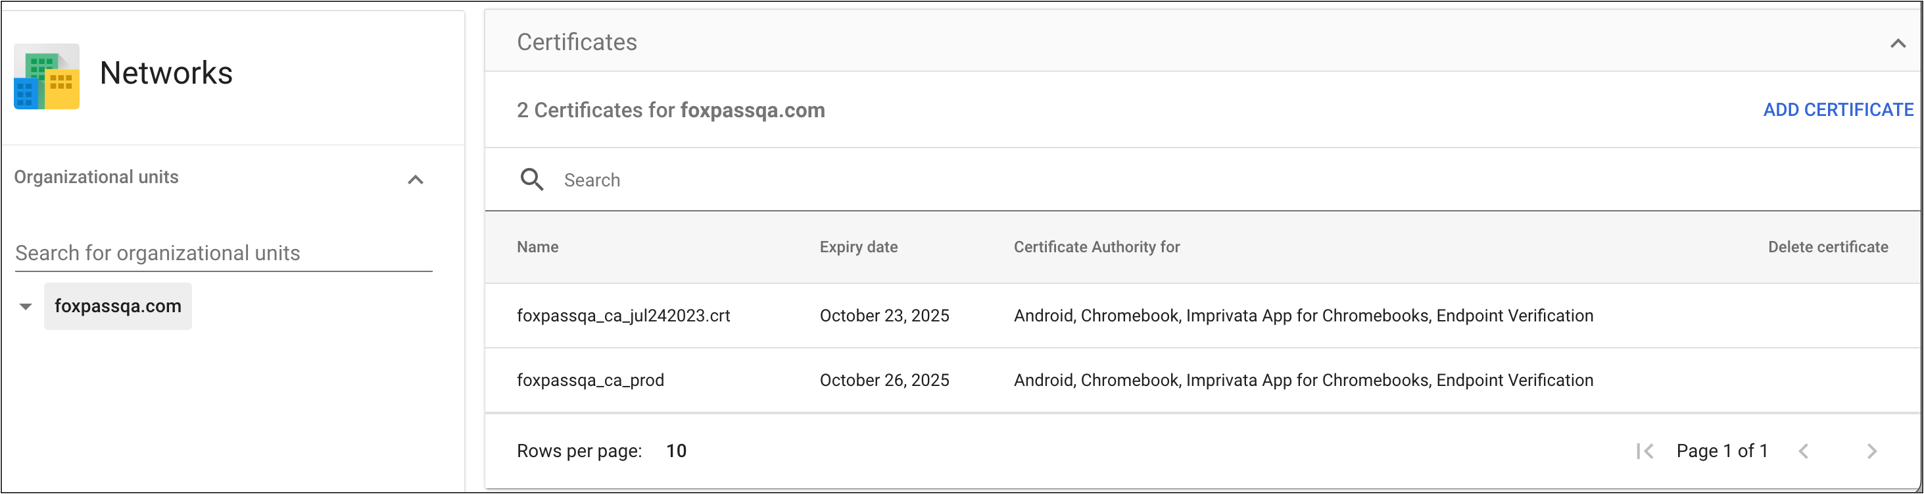Click next page arrow
The height and width of the screenshot is (494, 1924).
pos(1872,451)
